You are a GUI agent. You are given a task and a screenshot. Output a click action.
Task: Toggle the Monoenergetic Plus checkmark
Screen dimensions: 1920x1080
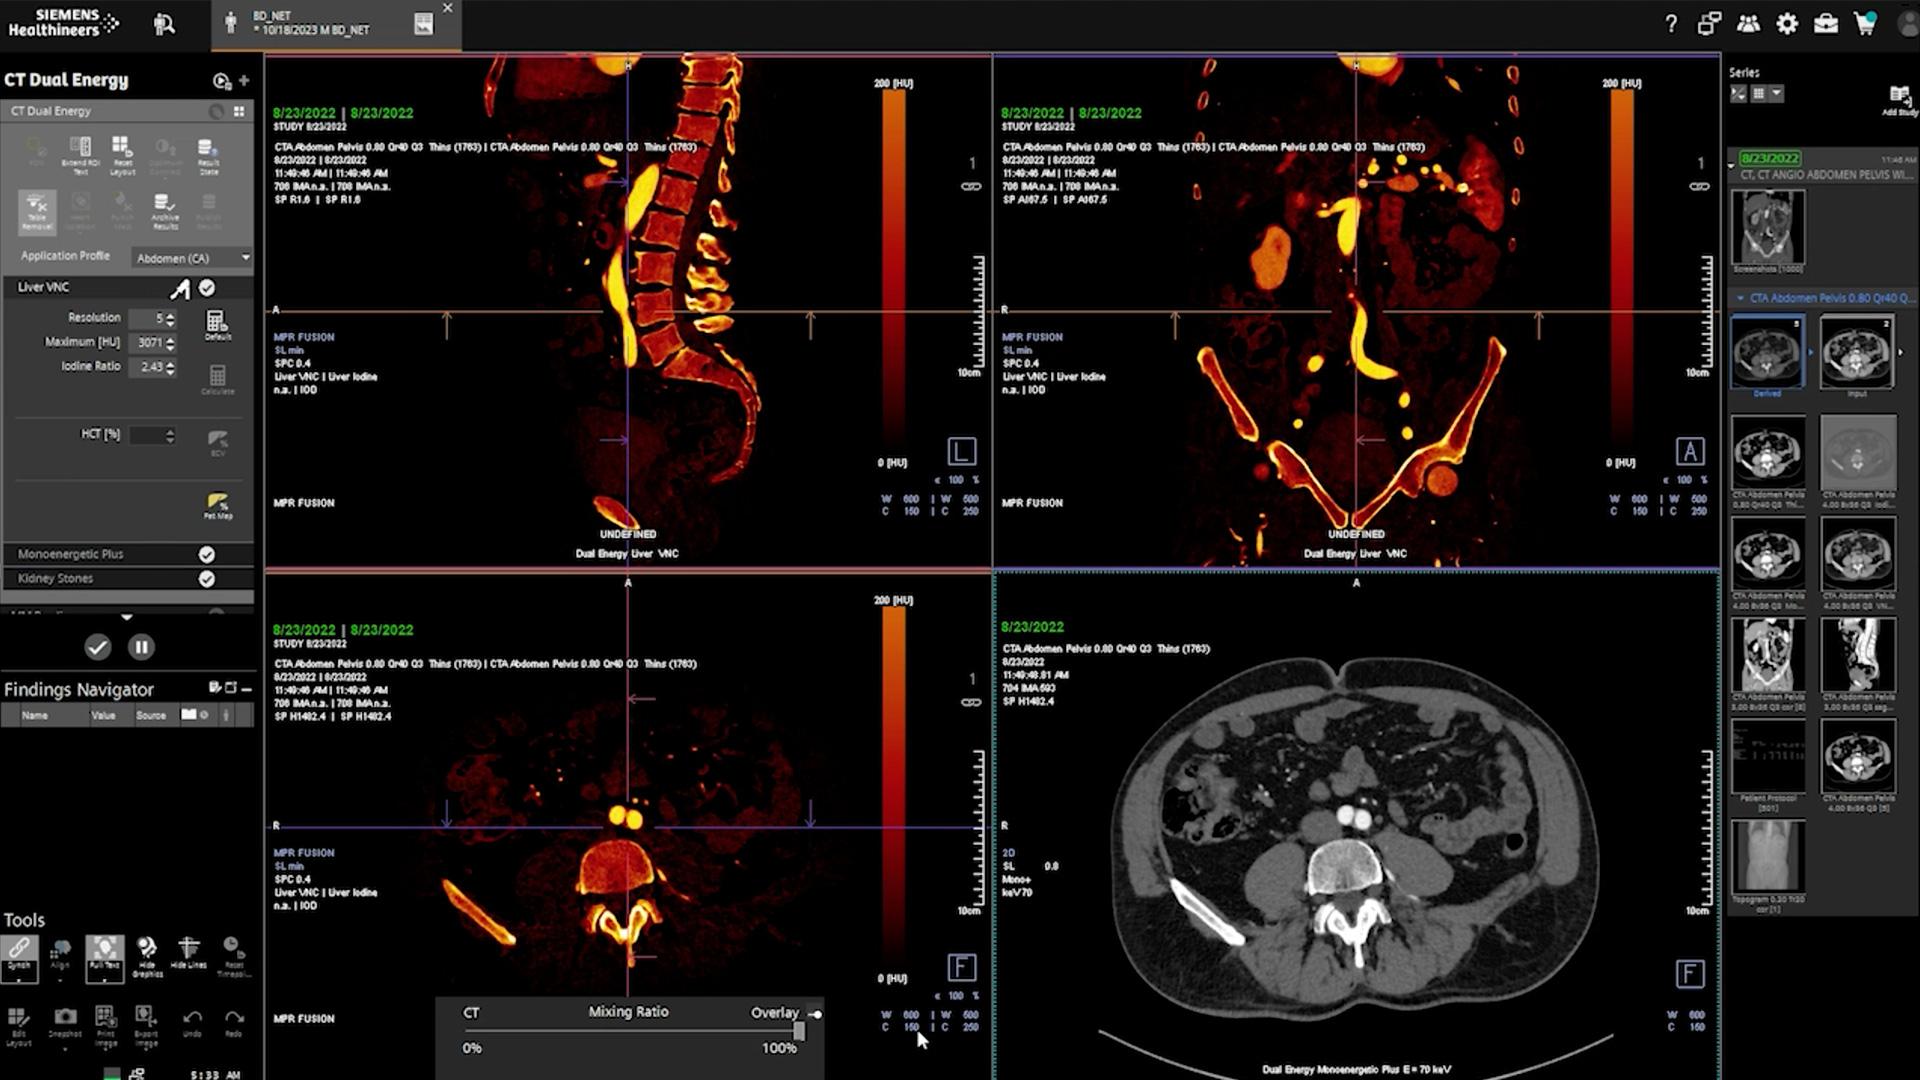pyautogui.click(x=207, y=554)
